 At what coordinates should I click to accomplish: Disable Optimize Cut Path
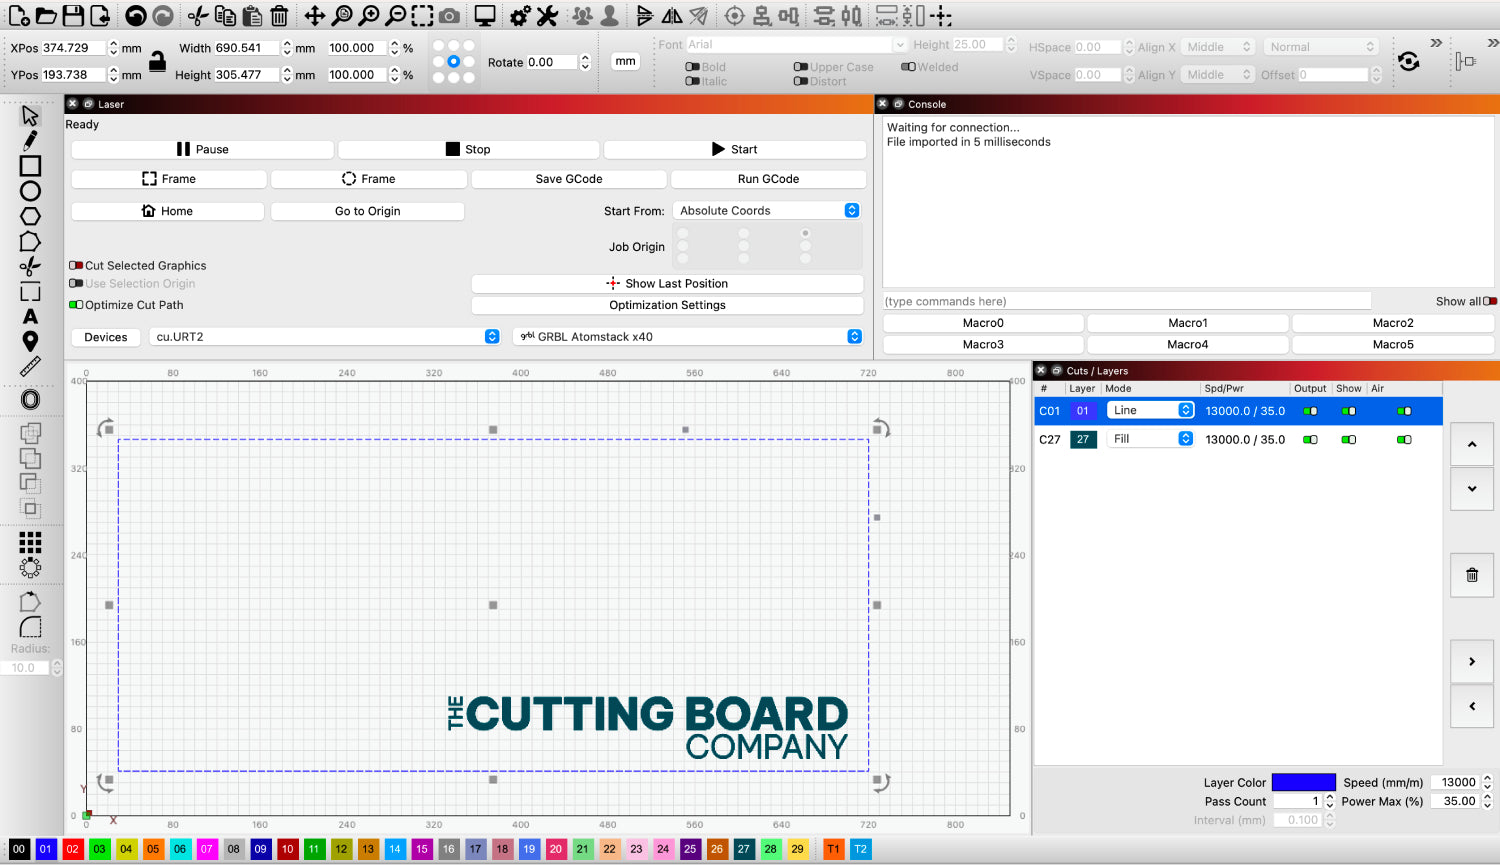[76, 305]
